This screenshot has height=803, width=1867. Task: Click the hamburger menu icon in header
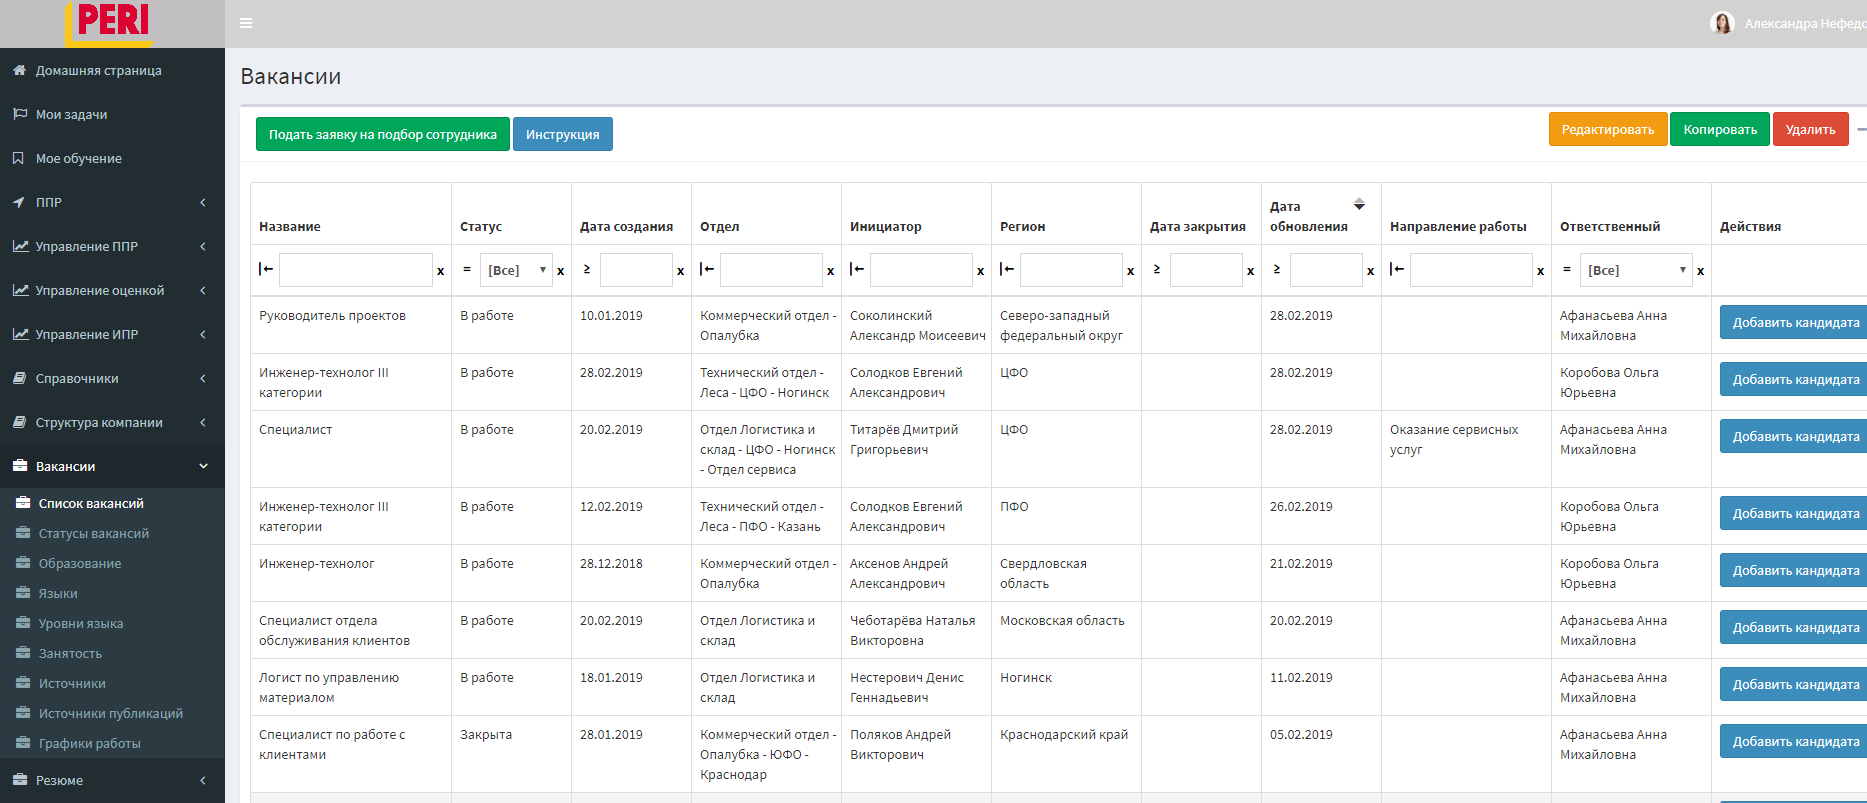click(x=246, y=23)
